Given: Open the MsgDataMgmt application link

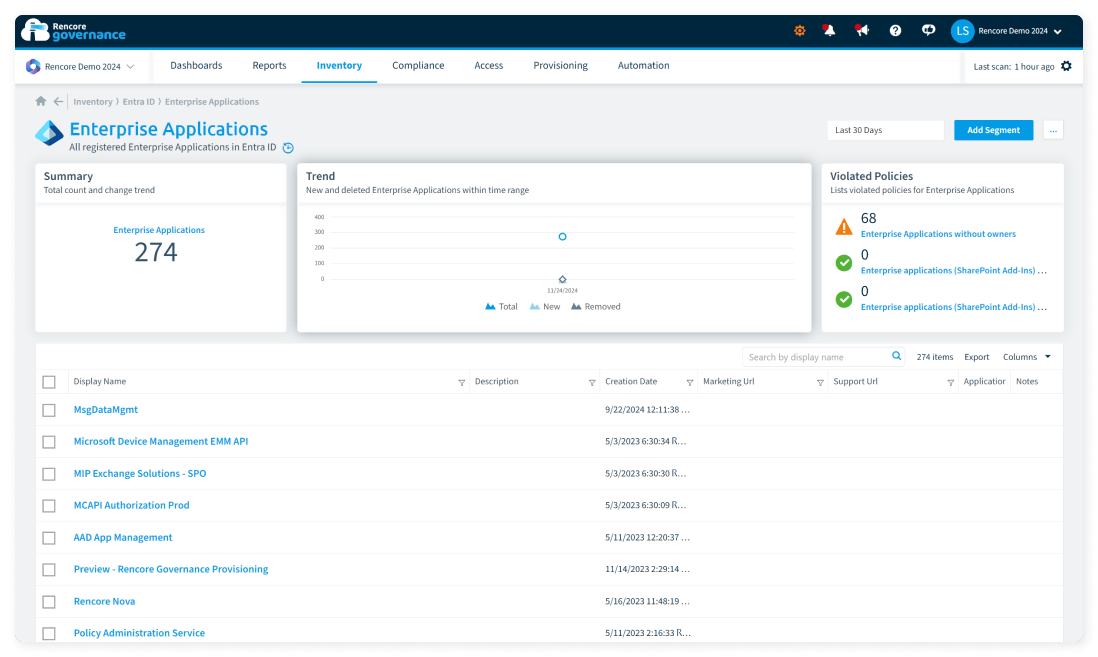Looking at the screenshot, I should (106, 410).
